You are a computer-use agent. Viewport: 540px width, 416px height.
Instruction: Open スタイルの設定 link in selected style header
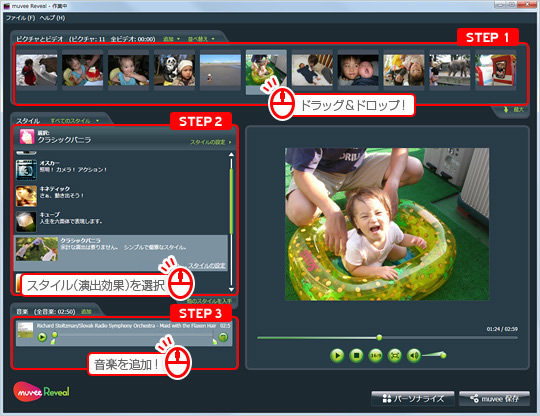click(211, 142)
